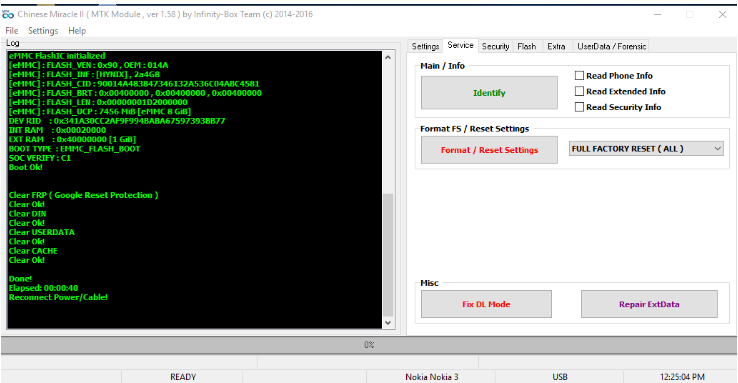
Task: Click the Format / Reset Settings button
Action: click(x=489, y=150)
